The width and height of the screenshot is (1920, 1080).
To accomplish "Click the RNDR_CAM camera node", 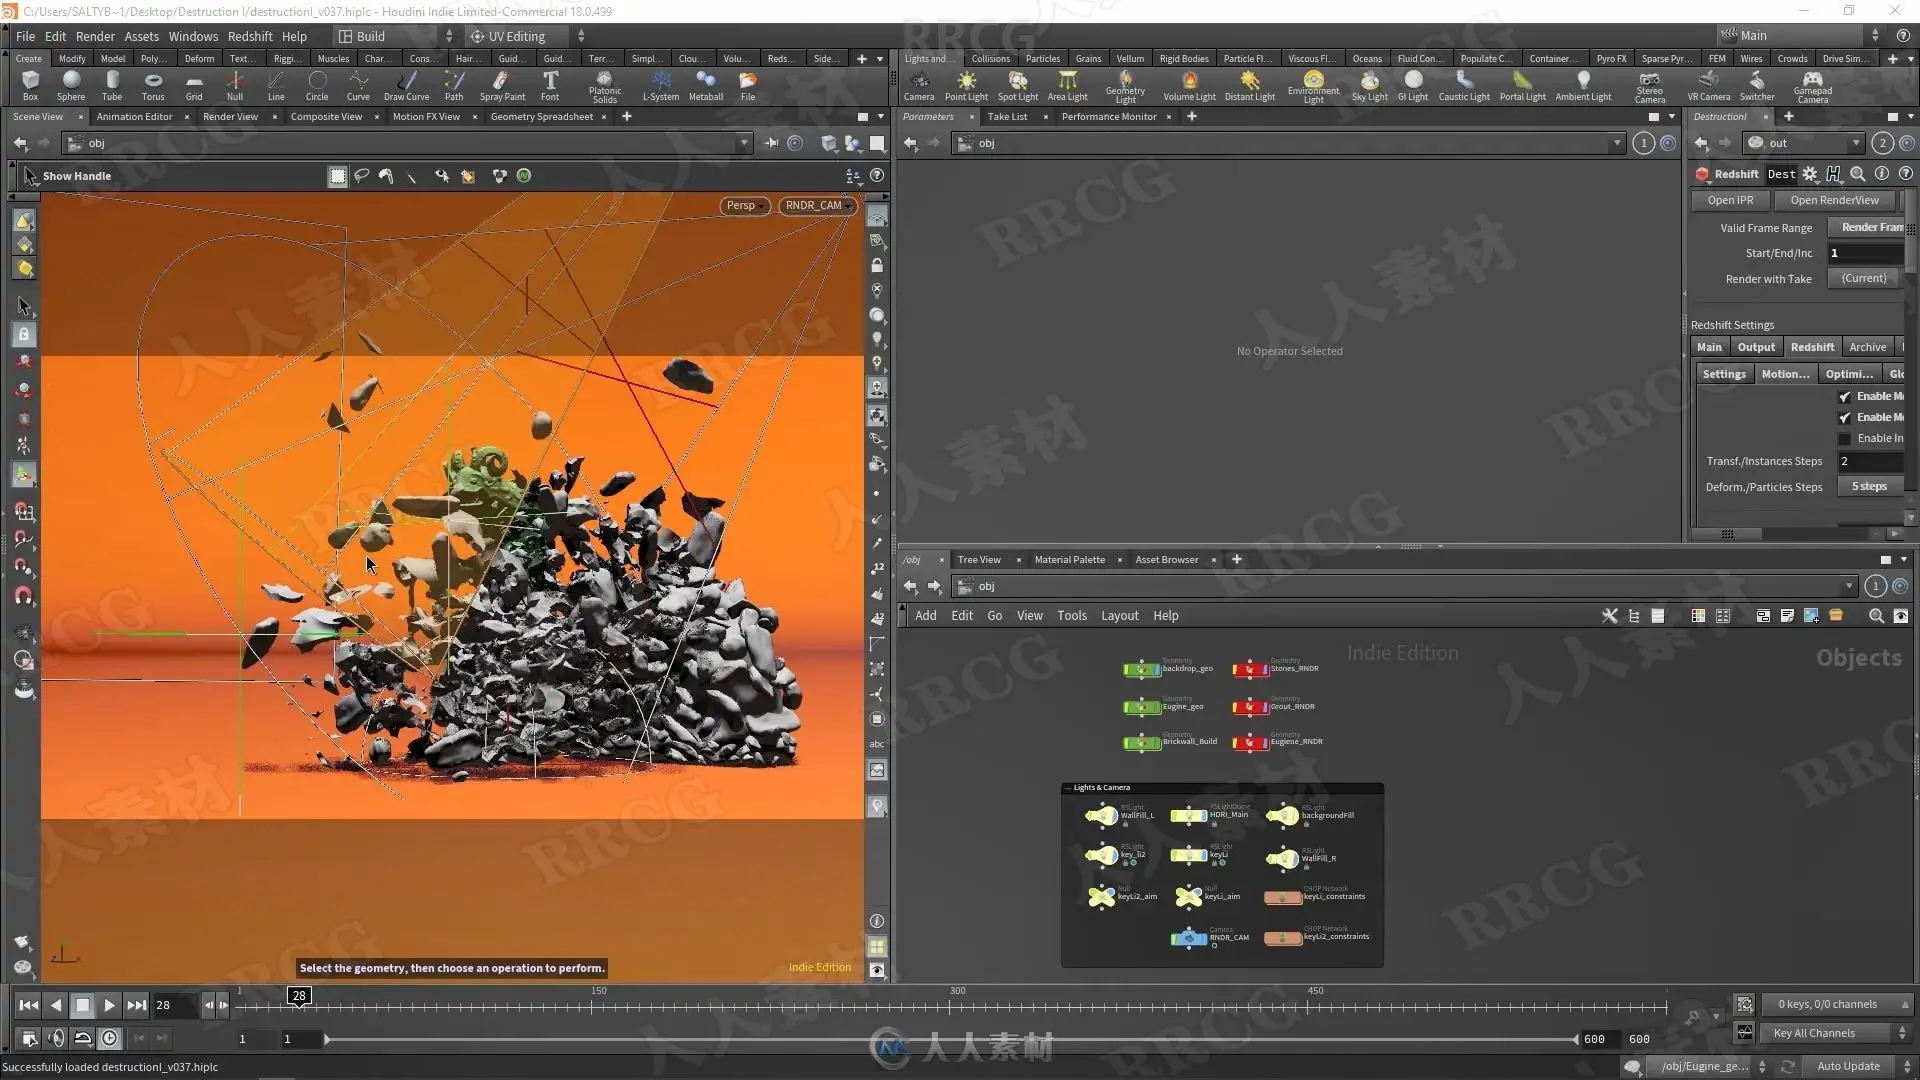I will (x=1189, y=937).
